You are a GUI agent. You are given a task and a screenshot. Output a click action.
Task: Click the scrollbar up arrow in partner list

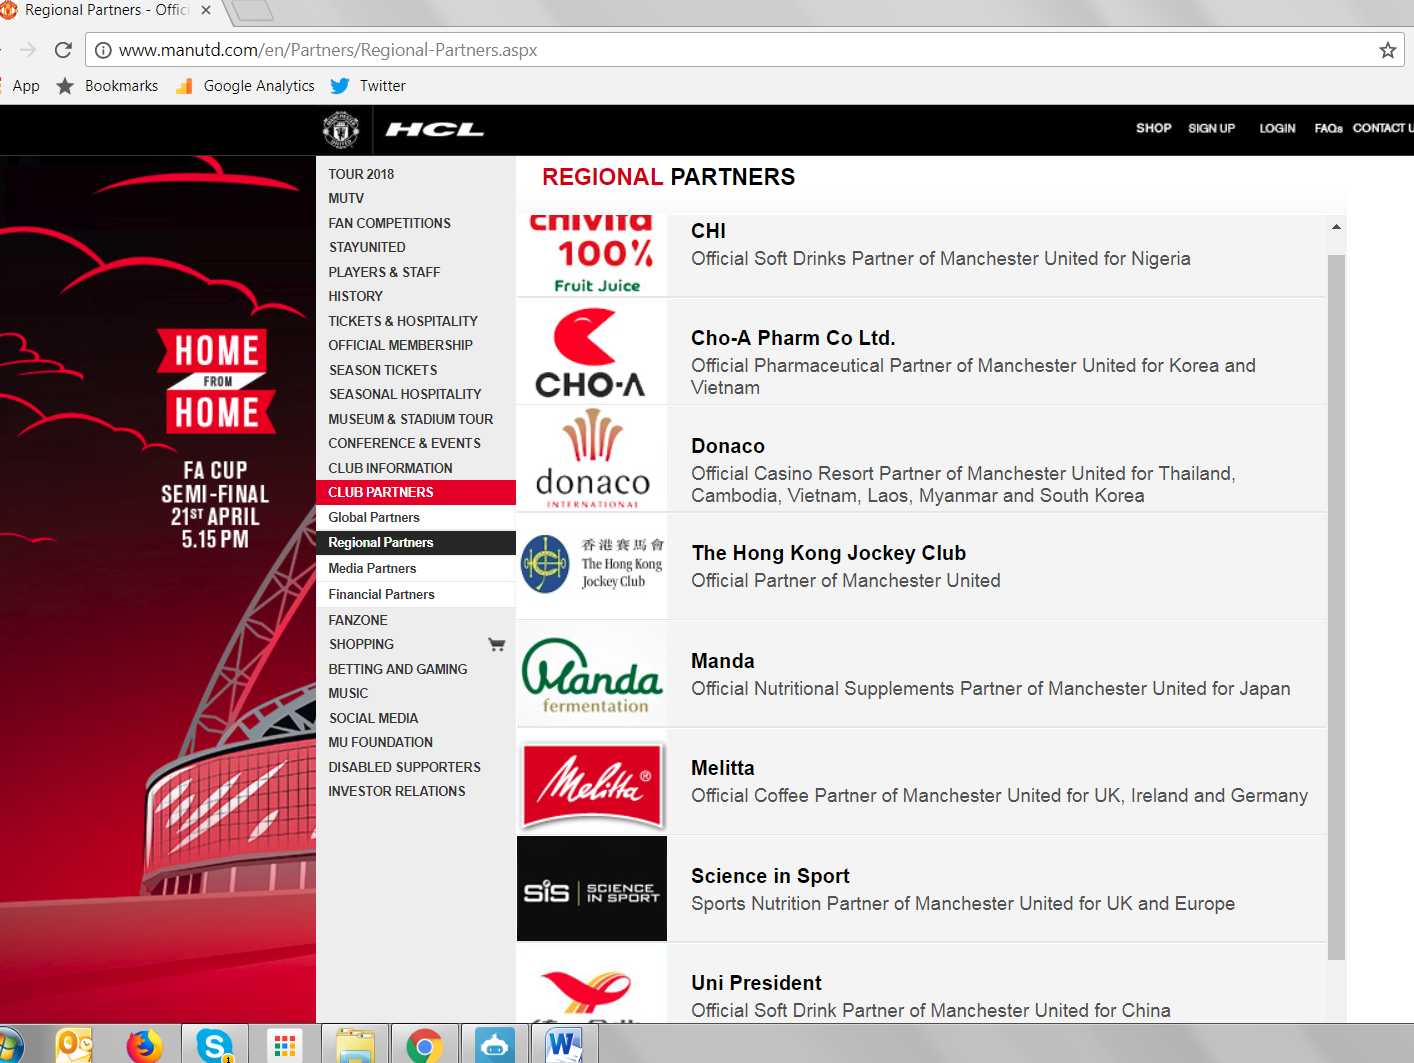click(x=1336, y=227)
